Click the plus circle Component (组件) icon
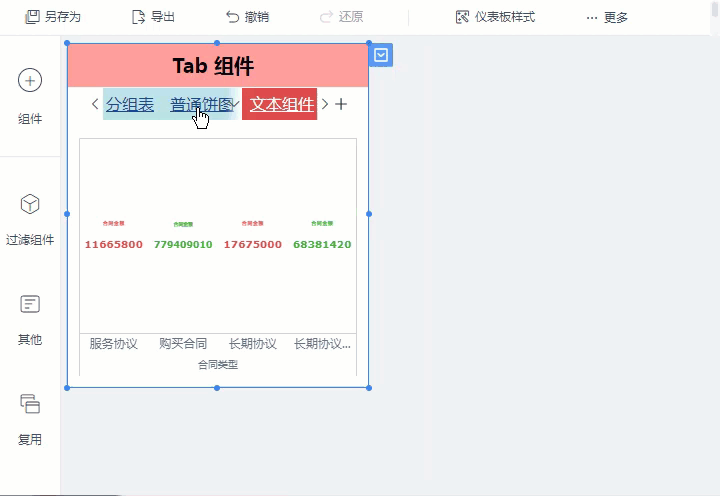The image size is (720, 496). pos(30,80)
